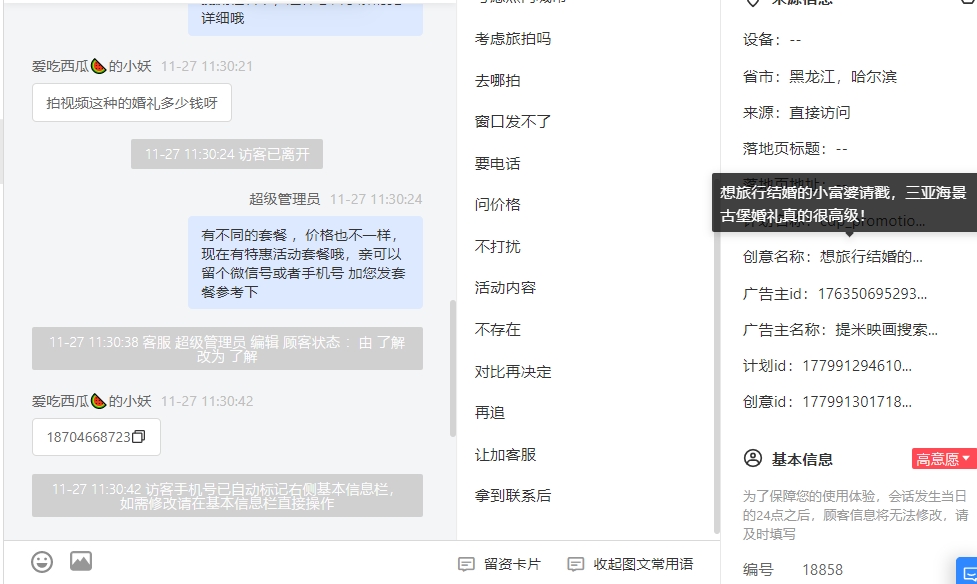977x584 pixels.
Task: Click the 来源：直接访问 field
Action: tap(796, 113)
